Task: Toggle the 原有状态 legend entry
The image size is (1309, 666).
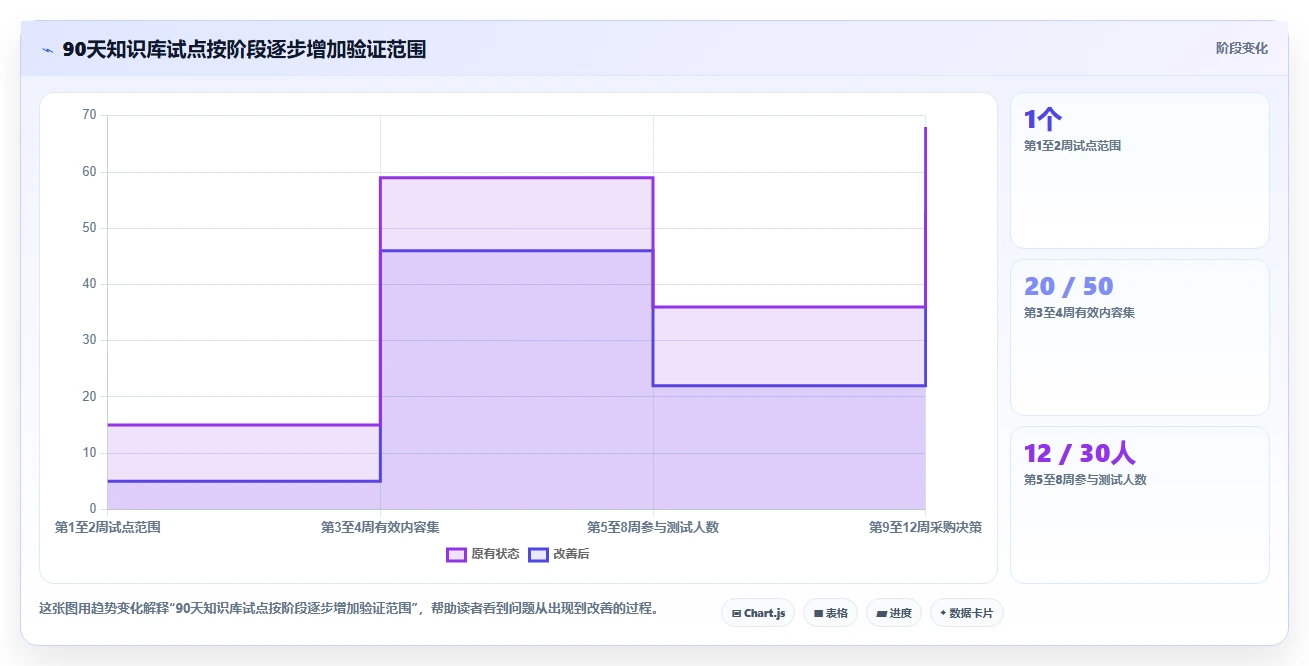Action: [482, 554]
